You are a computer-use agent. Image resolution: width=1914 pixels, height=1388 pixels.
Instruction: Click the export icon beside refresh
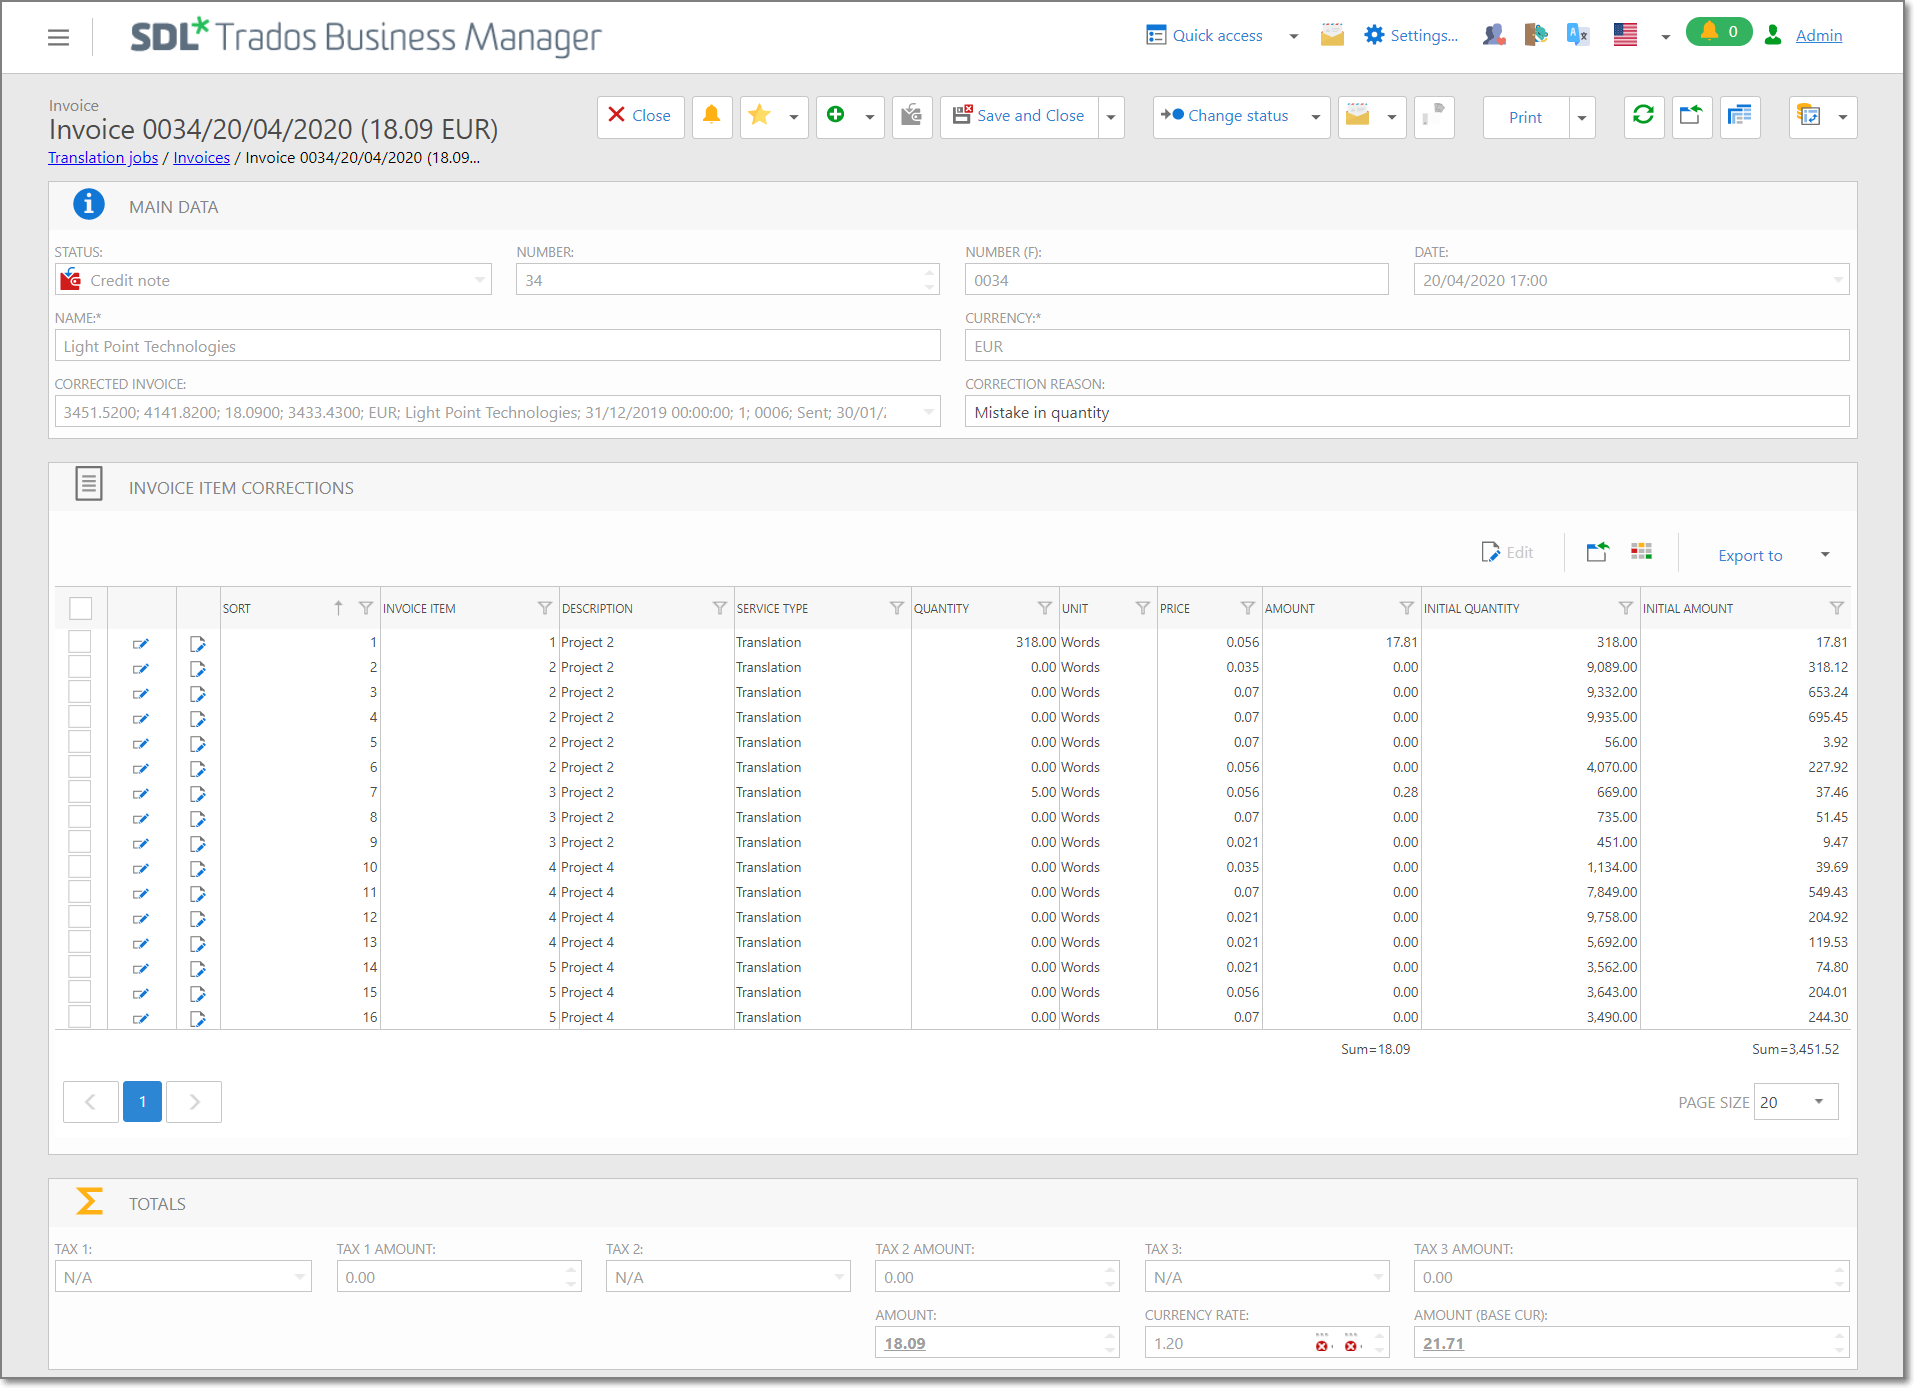tap(1691, 116)
